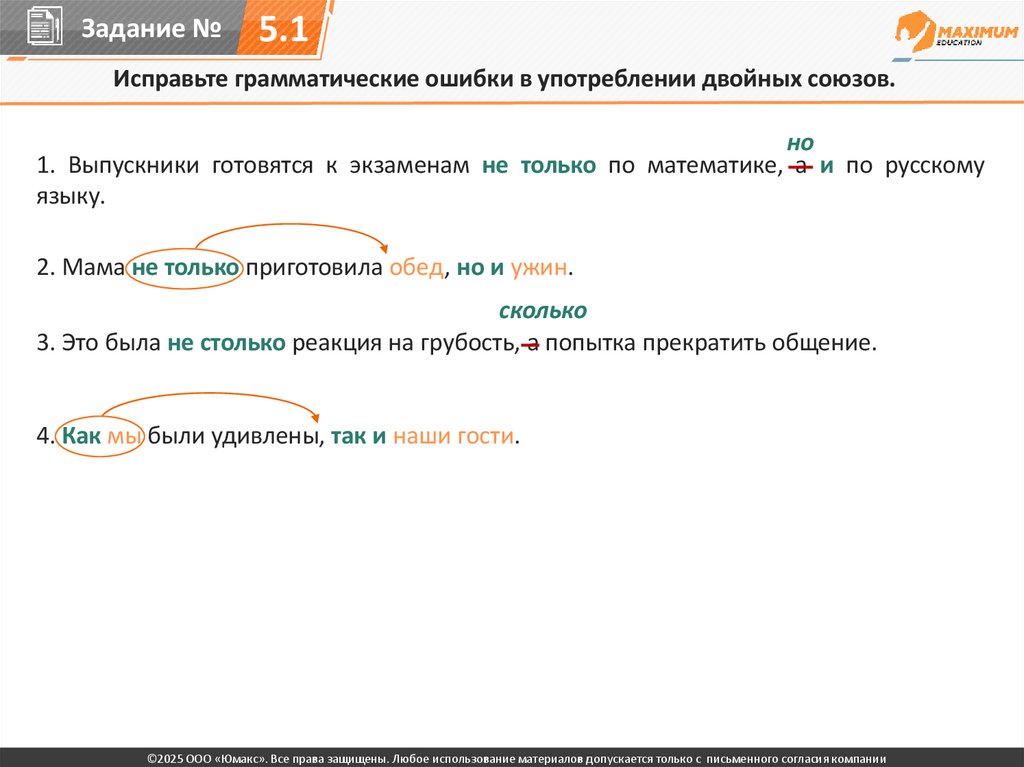Click the word грубость
The width and height of the screenshot is (1024, 767).
pos(469,343)
